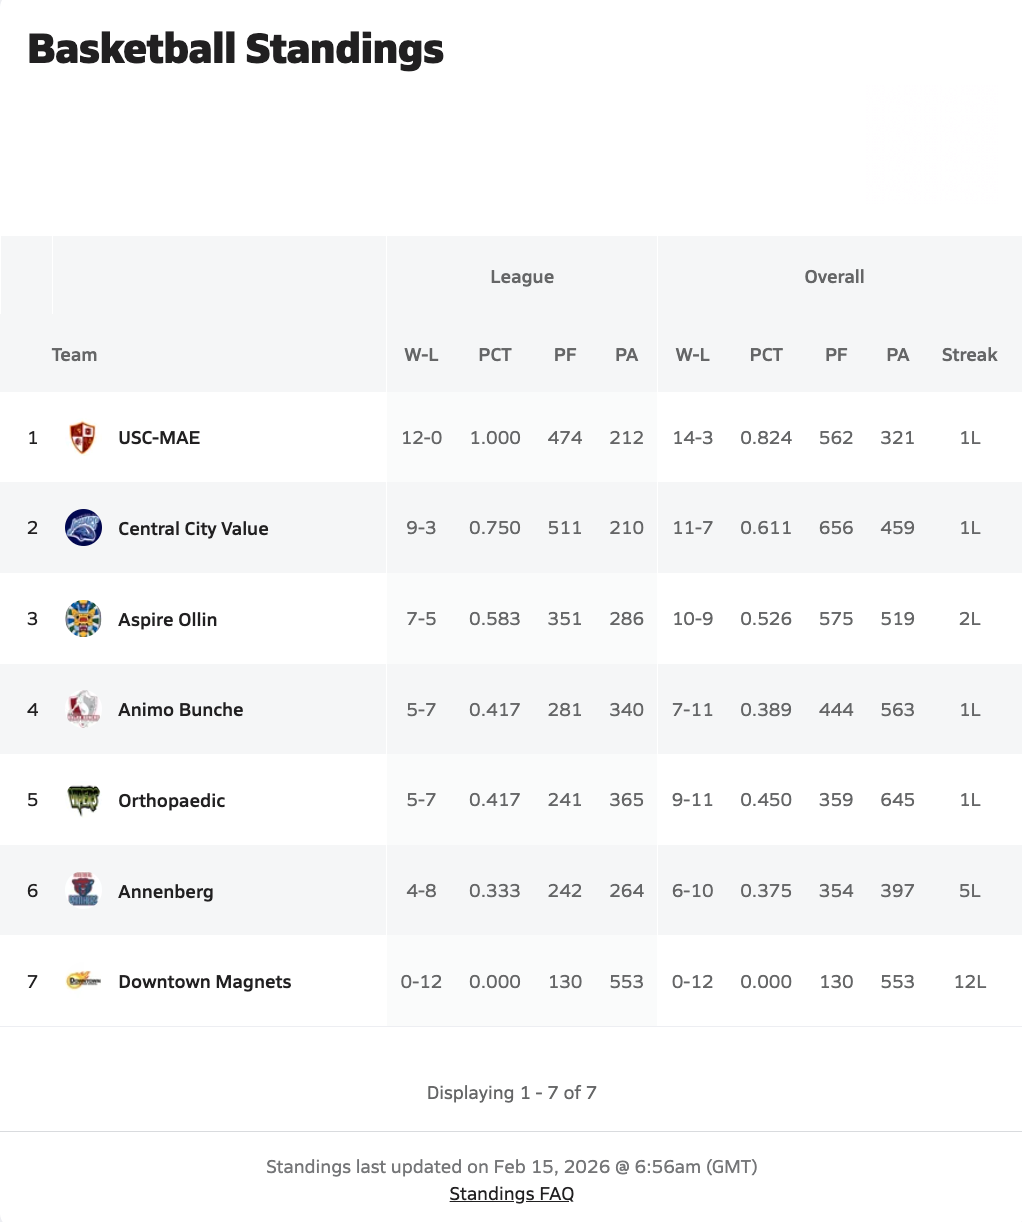The image size is (1022, 1222).
Task: Select the Orthopaedic team name
Action: (x=171, y=800)
